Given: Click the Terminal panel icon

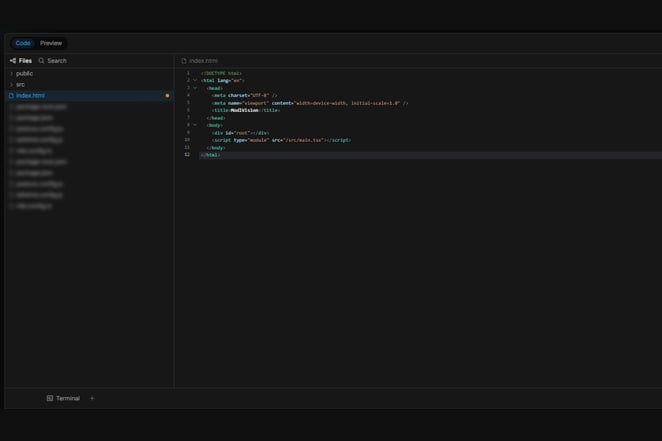Looking at the screenshot, I should coord(50,398).
